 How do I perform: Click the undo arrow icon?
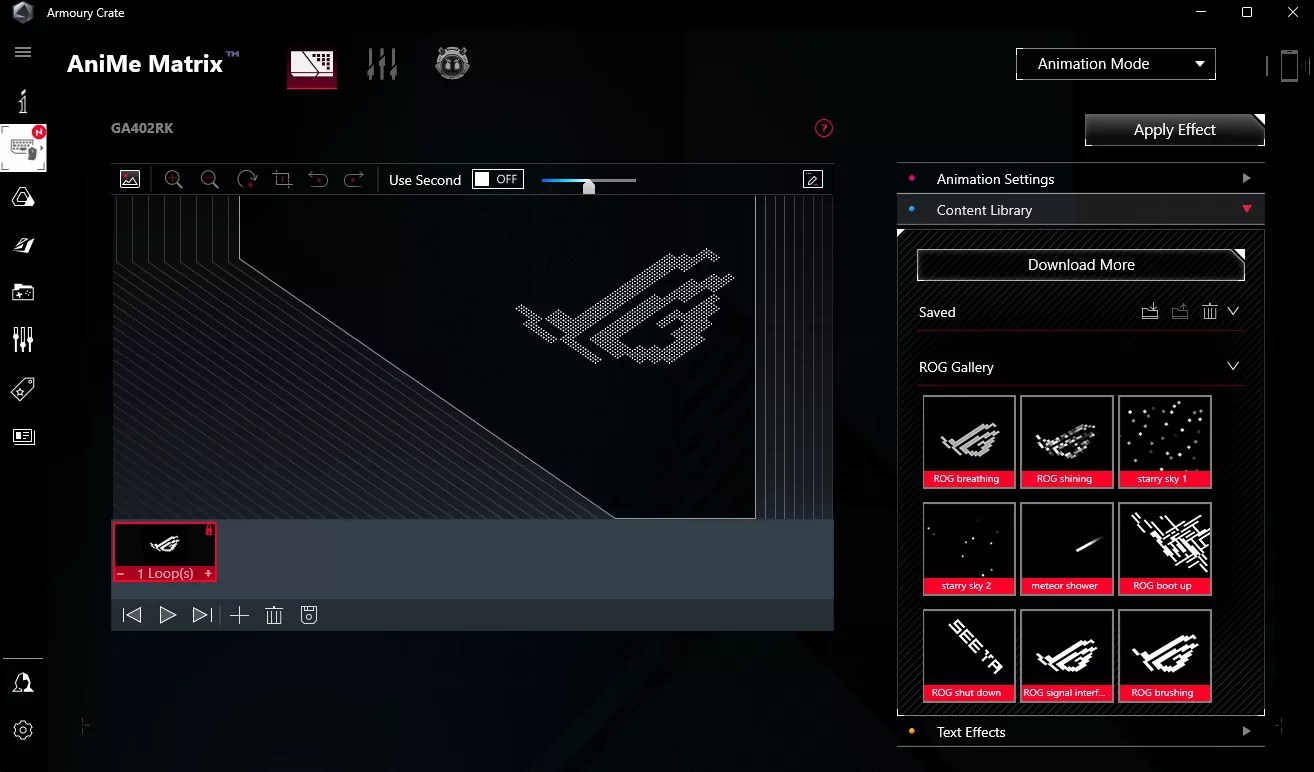(x=318, y=179)
